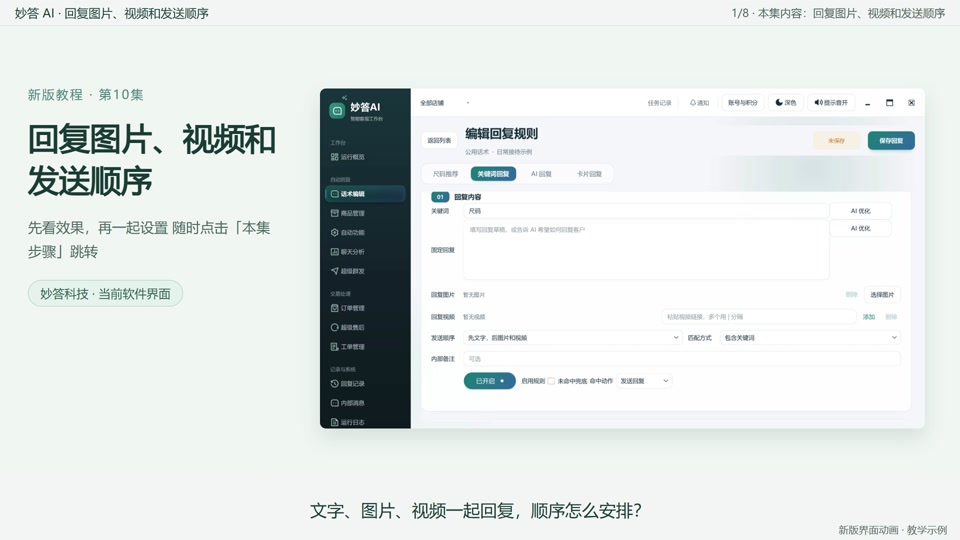Open 商品管理 via its sidebar icon

[x=334, y=213]
